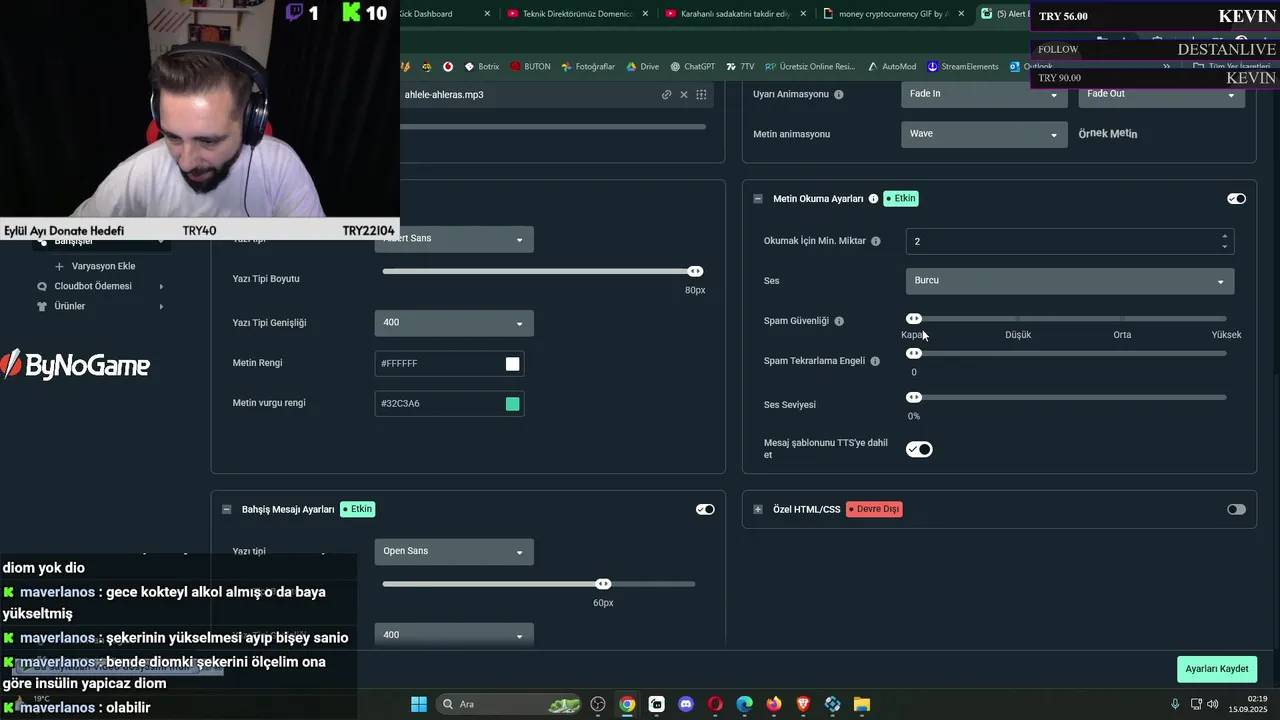Open the Fade In animation dropdown
Image resolution: width=1280 pixels, height=720 pixels.
point(984,94)
